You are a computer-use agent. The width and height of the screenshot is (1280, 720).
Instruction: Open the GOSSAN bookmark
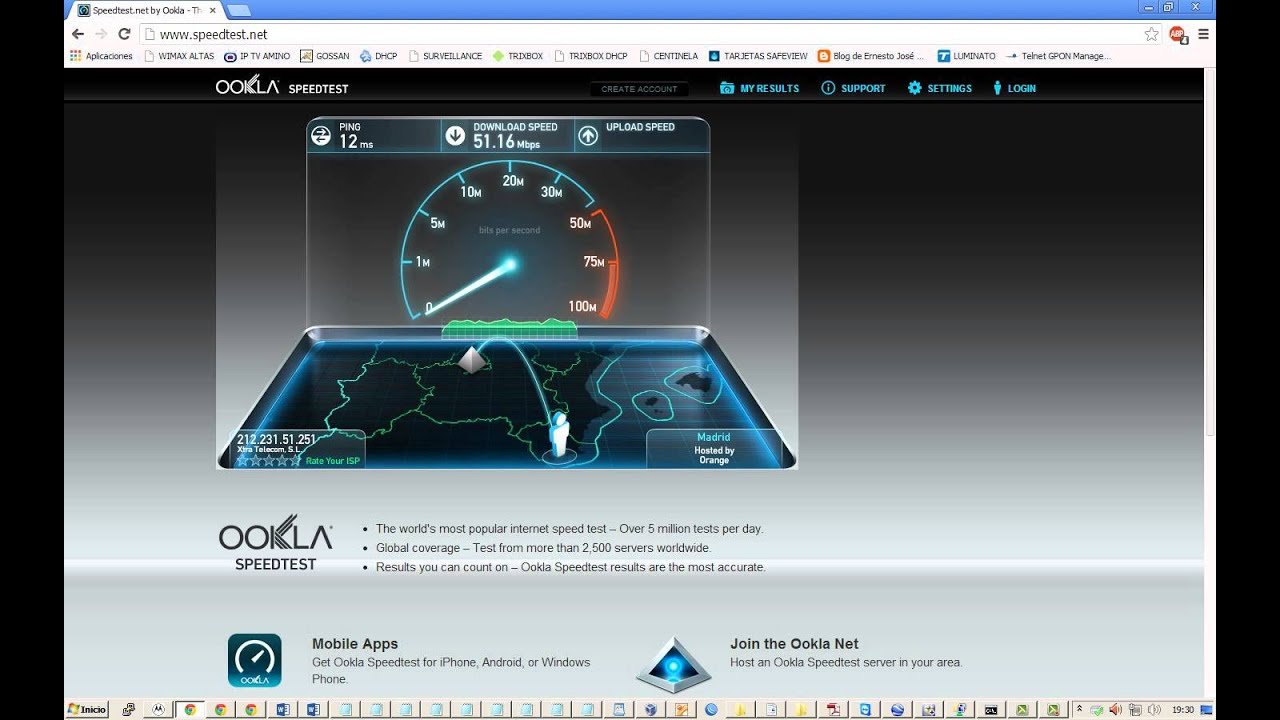pos(325,56)
